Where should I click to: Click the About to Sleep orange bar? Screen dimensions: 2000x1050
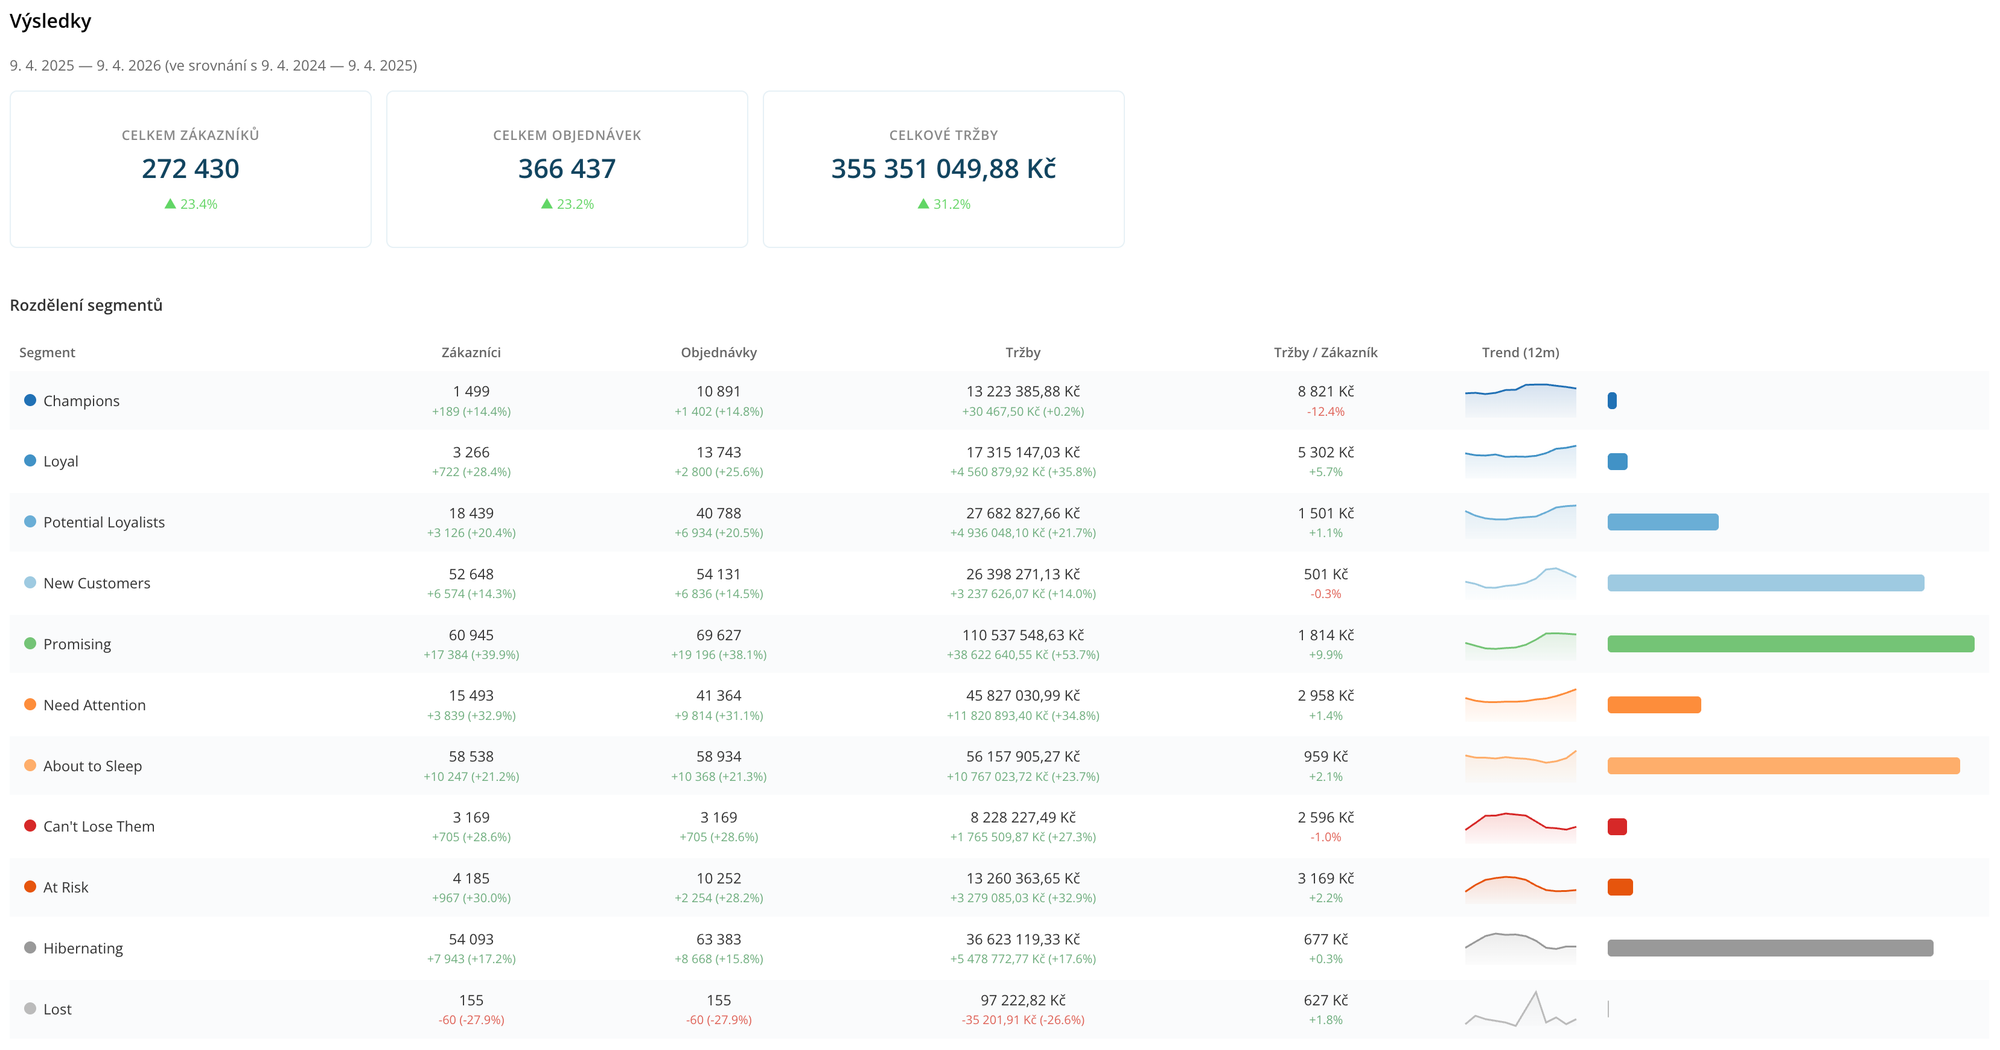(1783, 766)
